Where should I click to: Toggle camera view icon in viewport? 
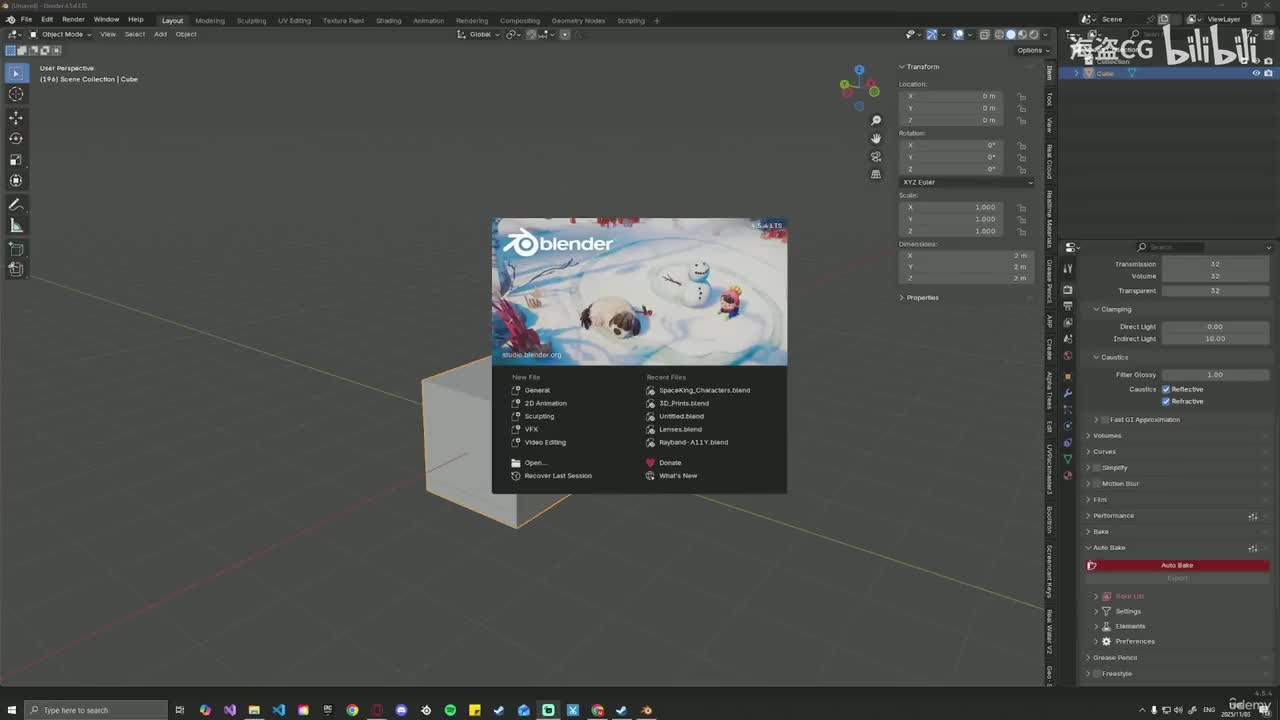click(x=876, y=157)
